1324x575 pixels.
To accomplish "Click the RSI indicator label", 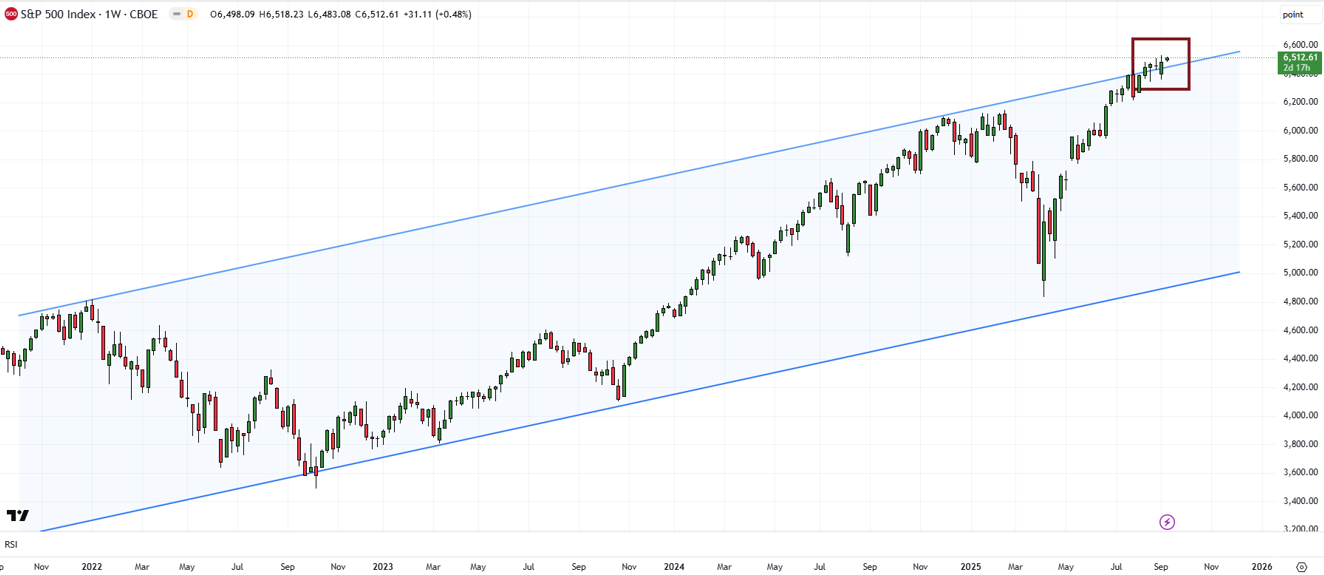I will [x=11, y=544].
